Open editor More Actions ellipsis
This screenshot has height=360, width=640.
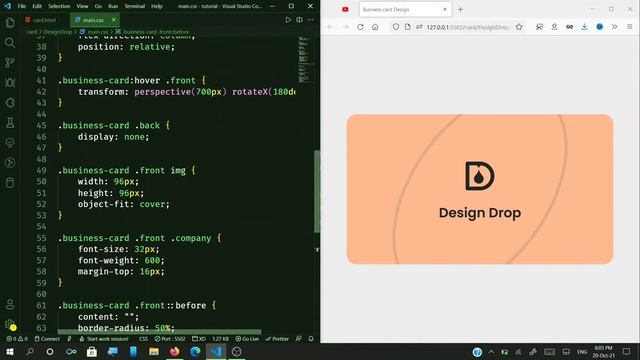pos(311,20)
